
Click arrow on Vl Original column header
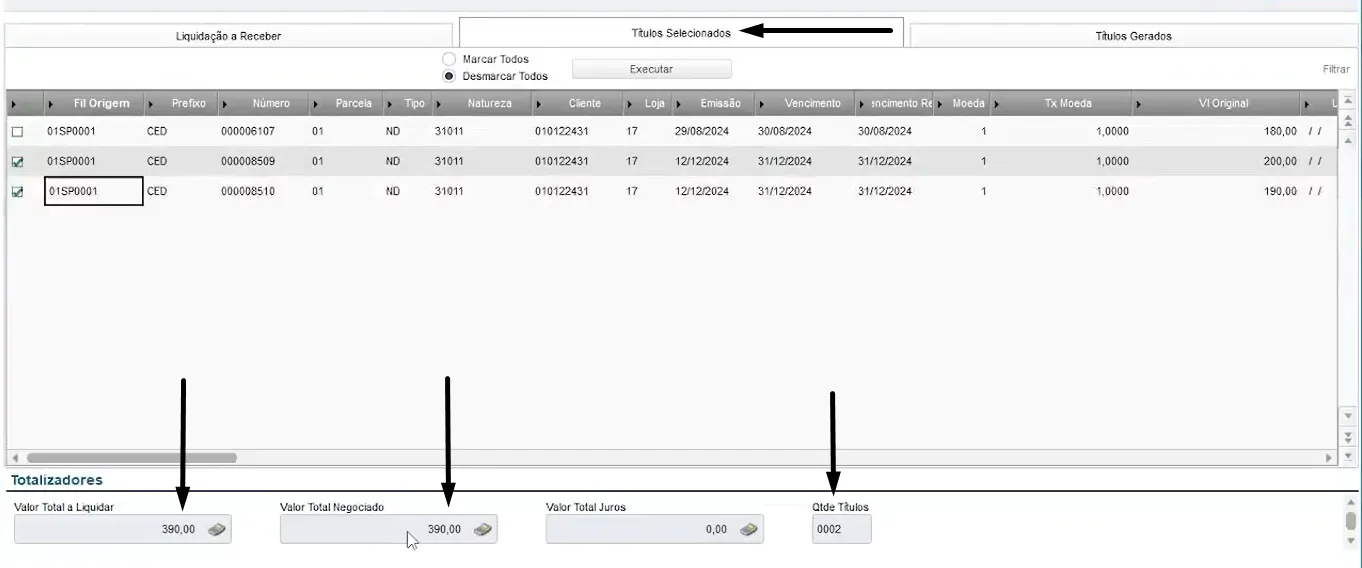(x=1139, y=104)
